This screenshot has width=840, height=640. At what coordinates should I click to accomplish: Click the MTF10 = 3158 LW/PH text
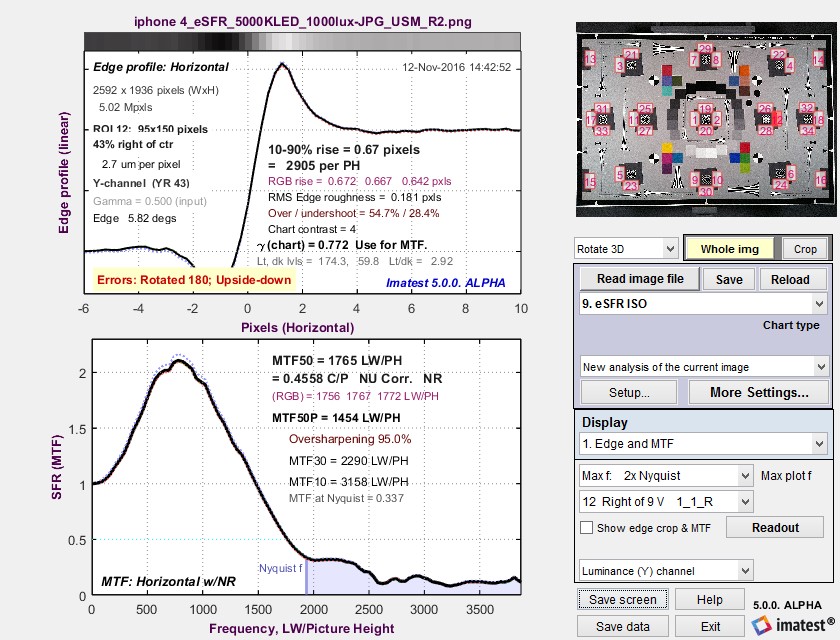pos(349,481)
